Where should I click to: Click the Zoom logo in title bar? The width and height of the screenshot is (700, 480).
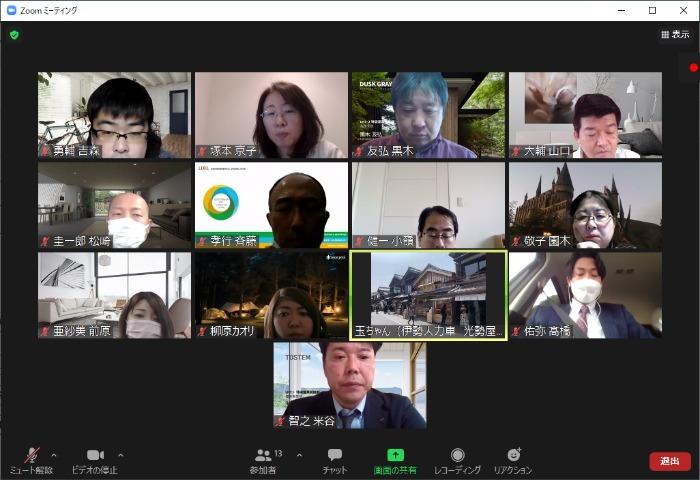pyautogui.click(x=11, y=10)
